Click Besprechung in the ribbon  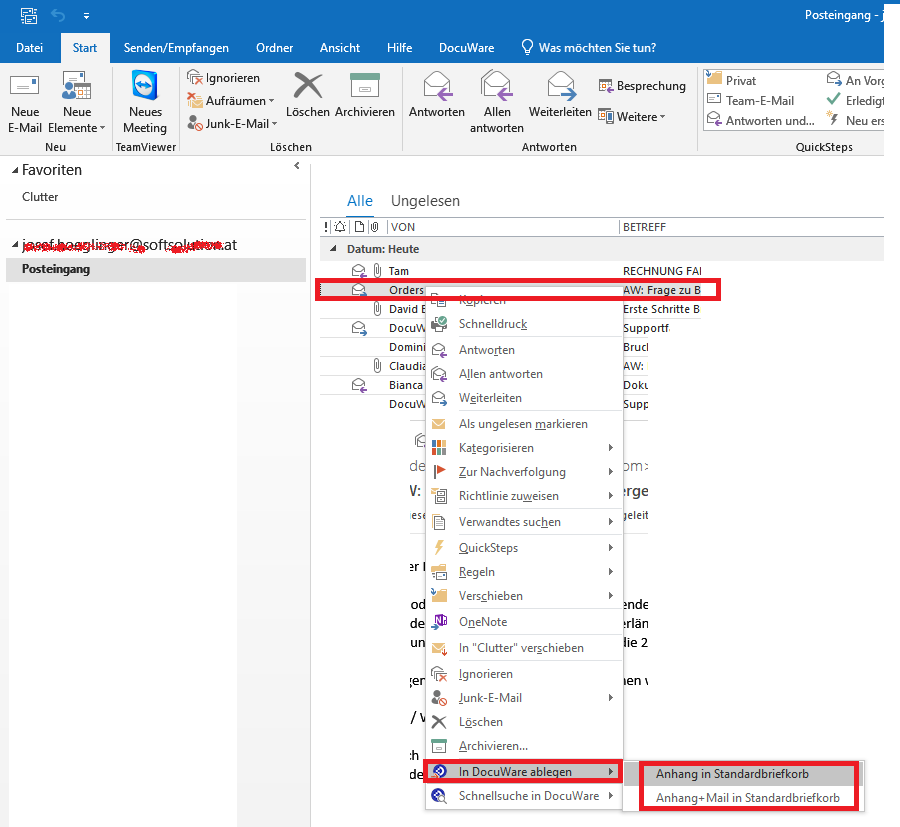click(642, 86)
